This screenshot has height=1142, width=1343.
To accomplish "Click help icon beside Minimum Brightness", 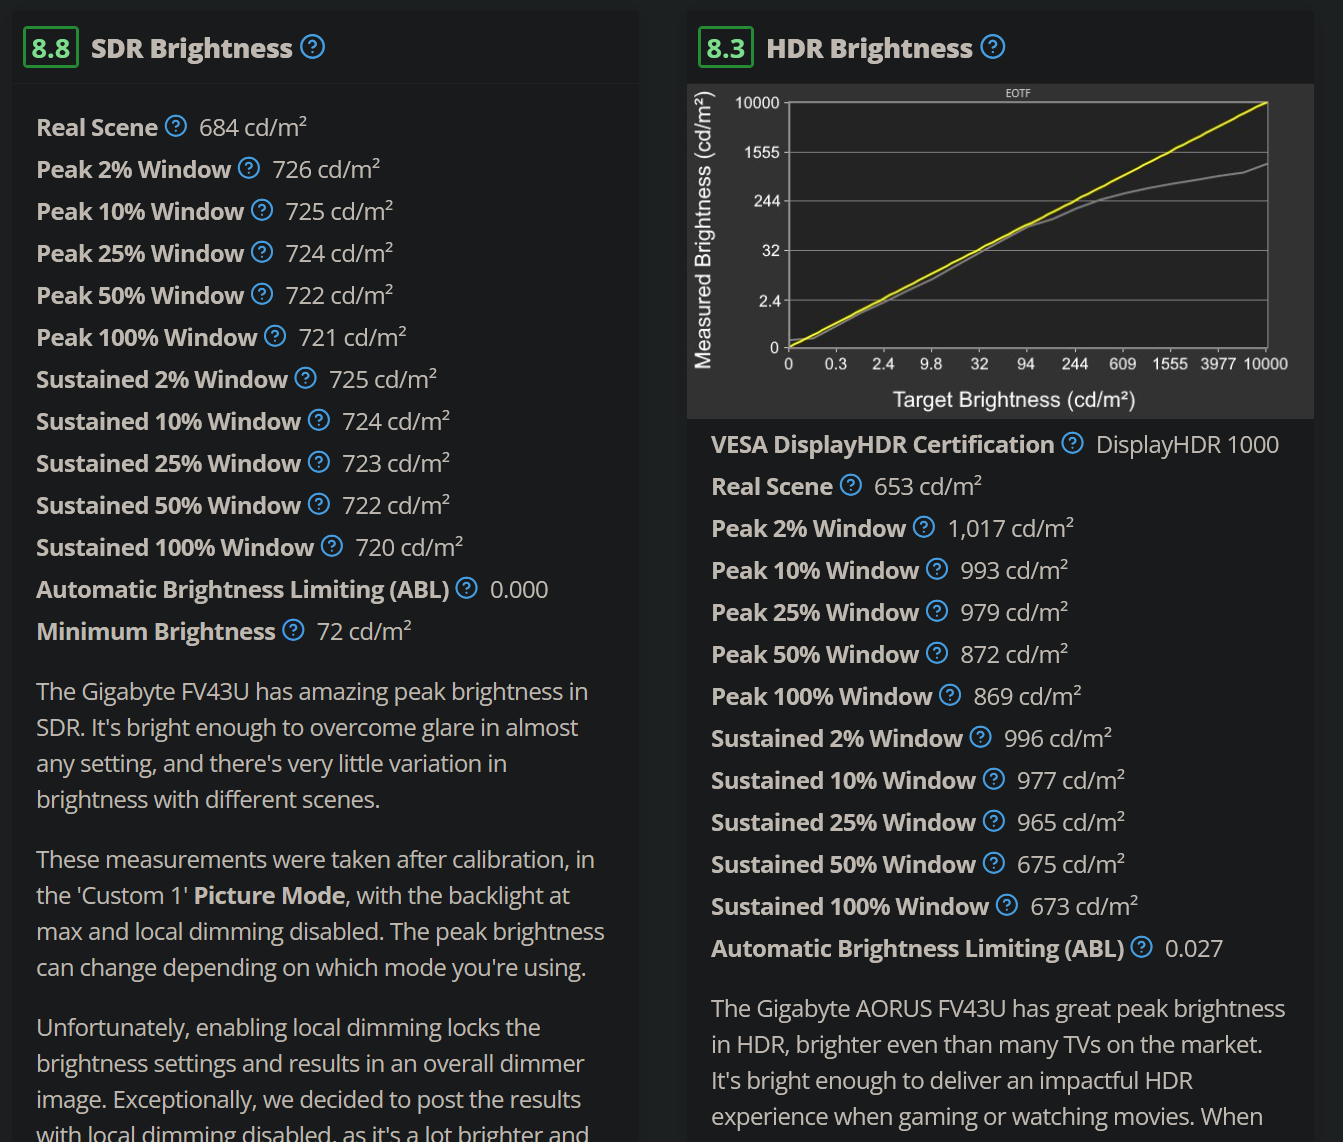I will pos(293,630).
